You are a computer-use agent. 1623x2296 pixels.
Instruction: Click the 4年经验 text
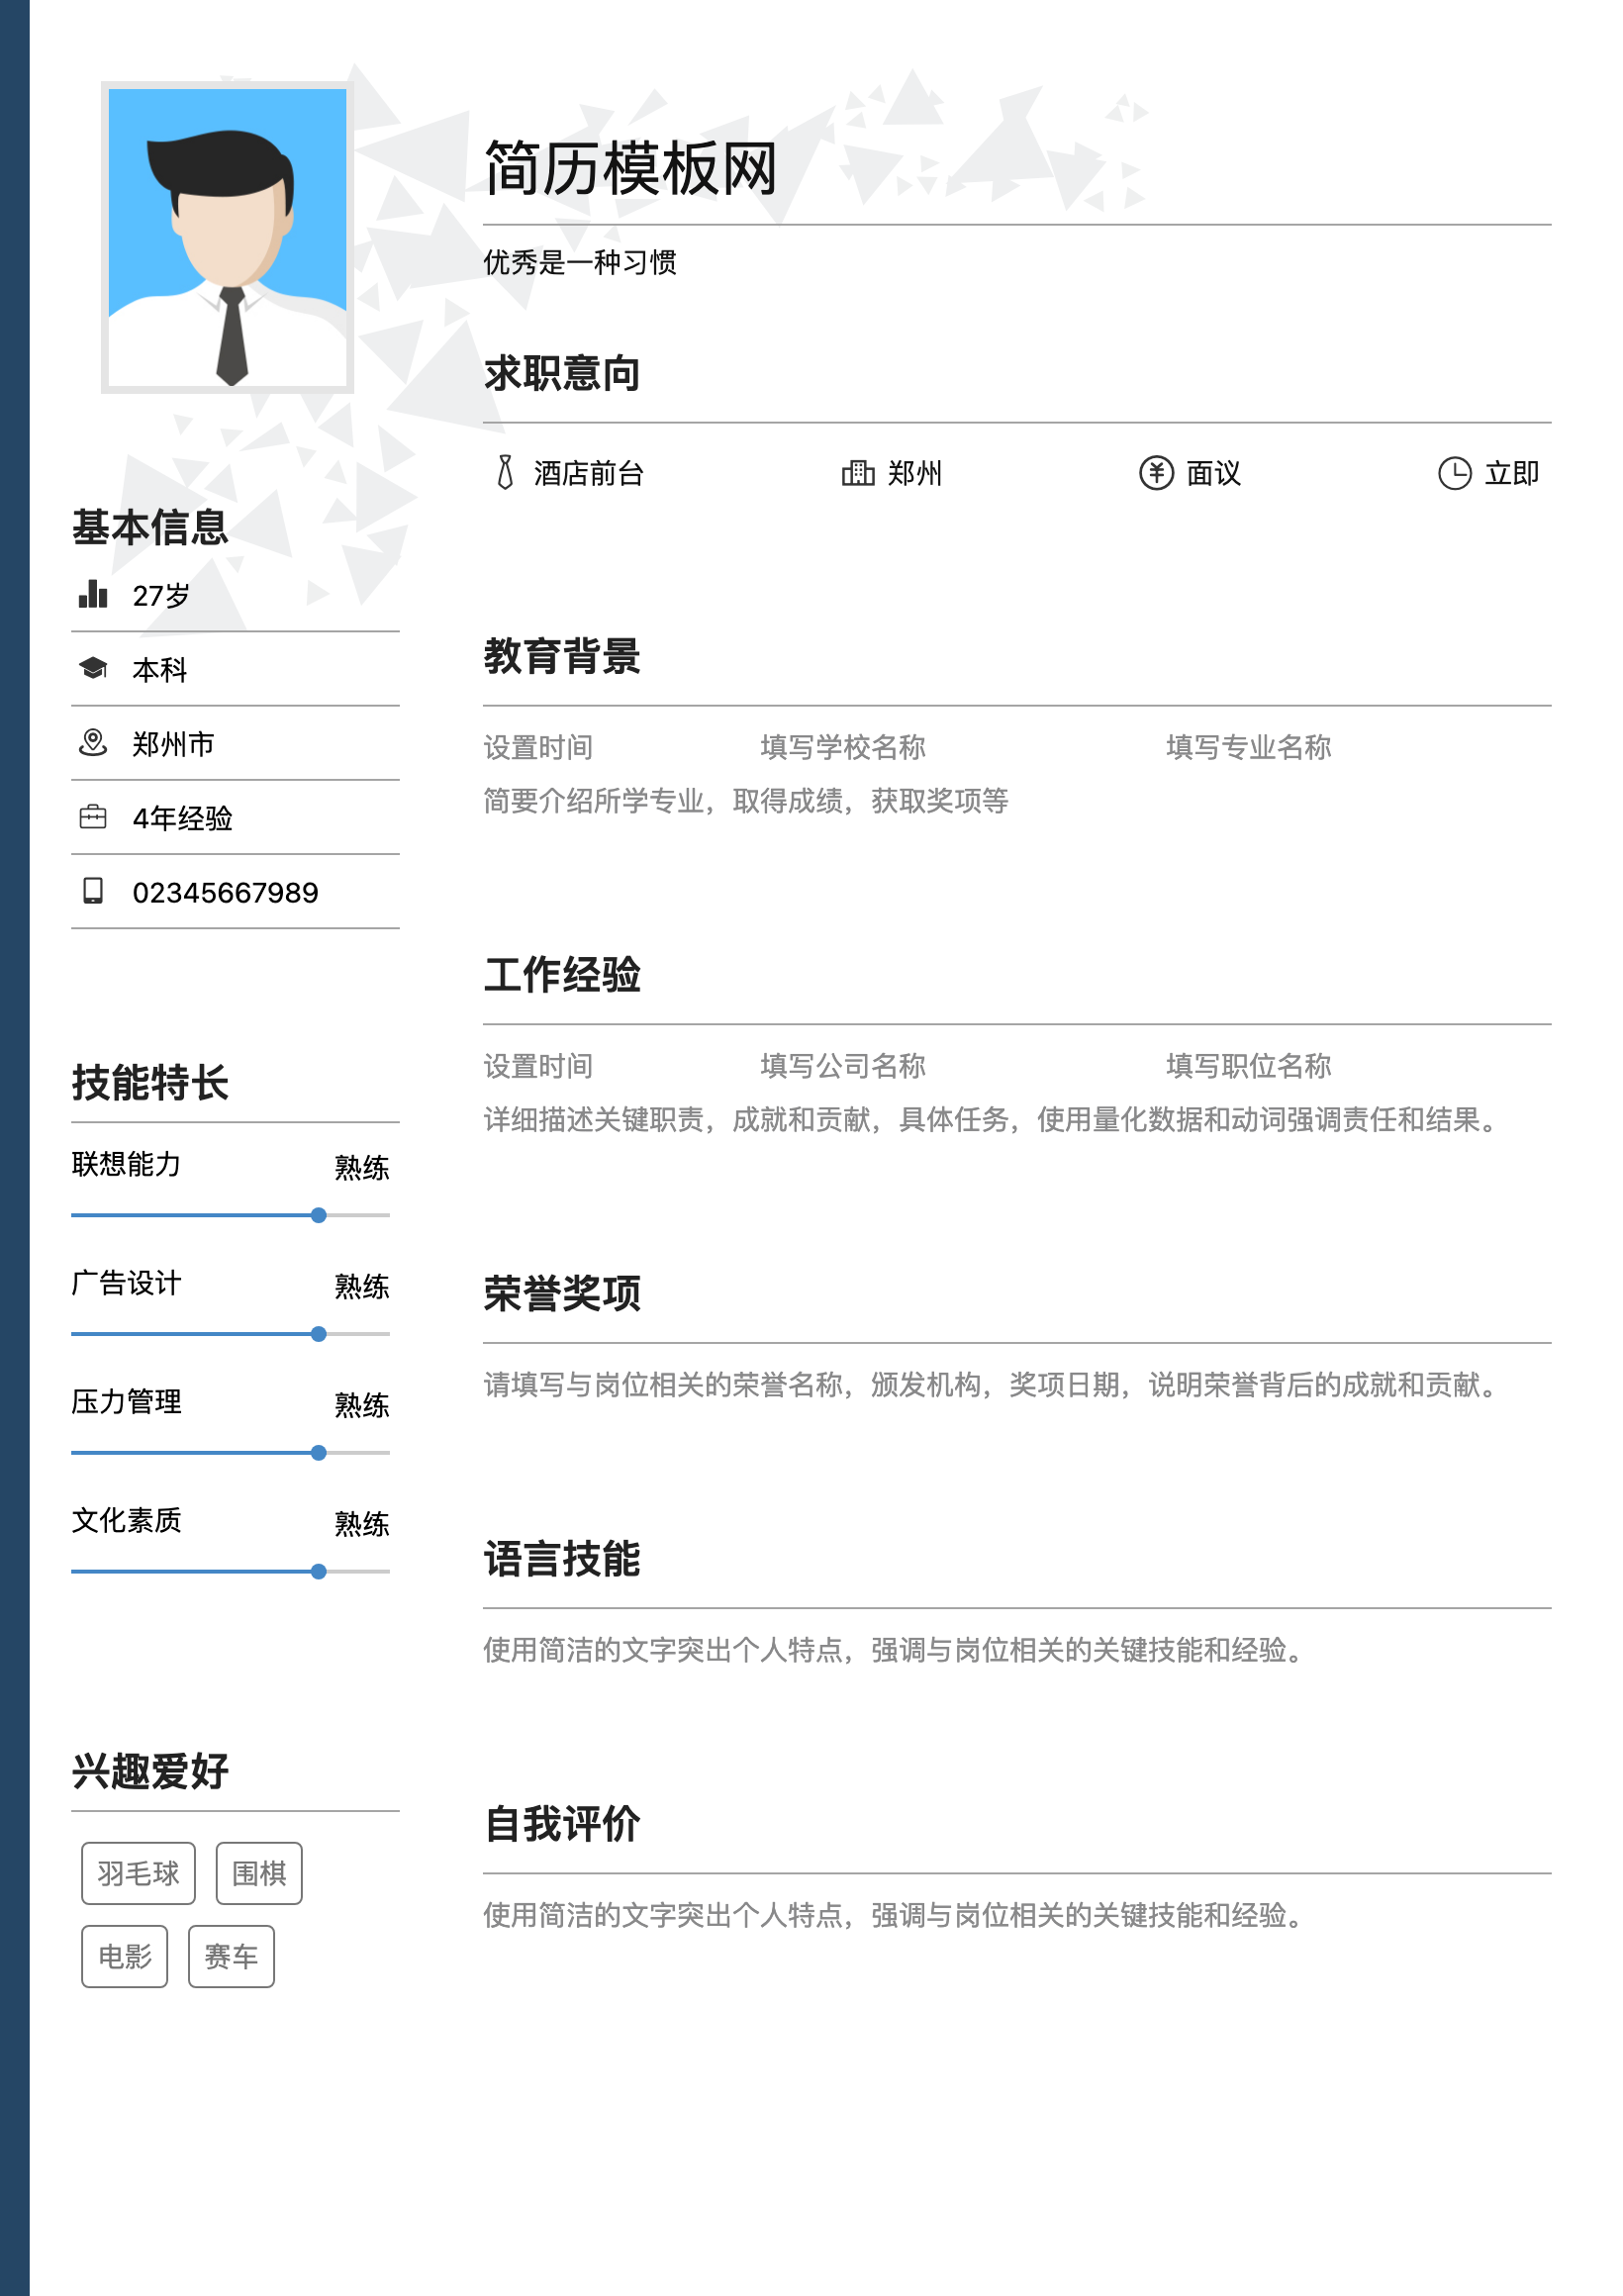183,818
